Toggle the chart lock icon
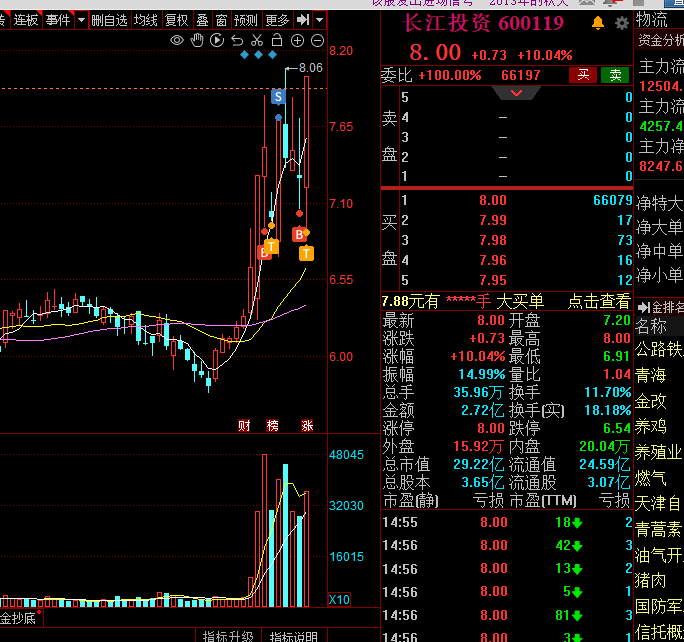 277,41
